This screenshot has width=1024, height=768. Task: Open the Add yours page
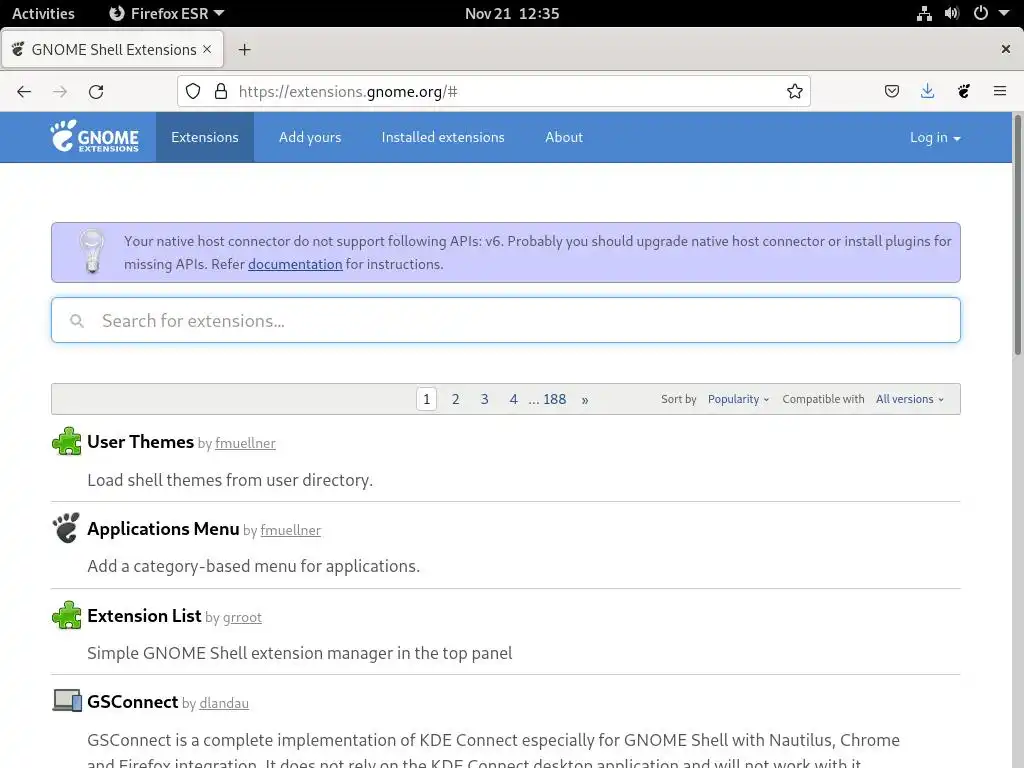tap(310, 137)
